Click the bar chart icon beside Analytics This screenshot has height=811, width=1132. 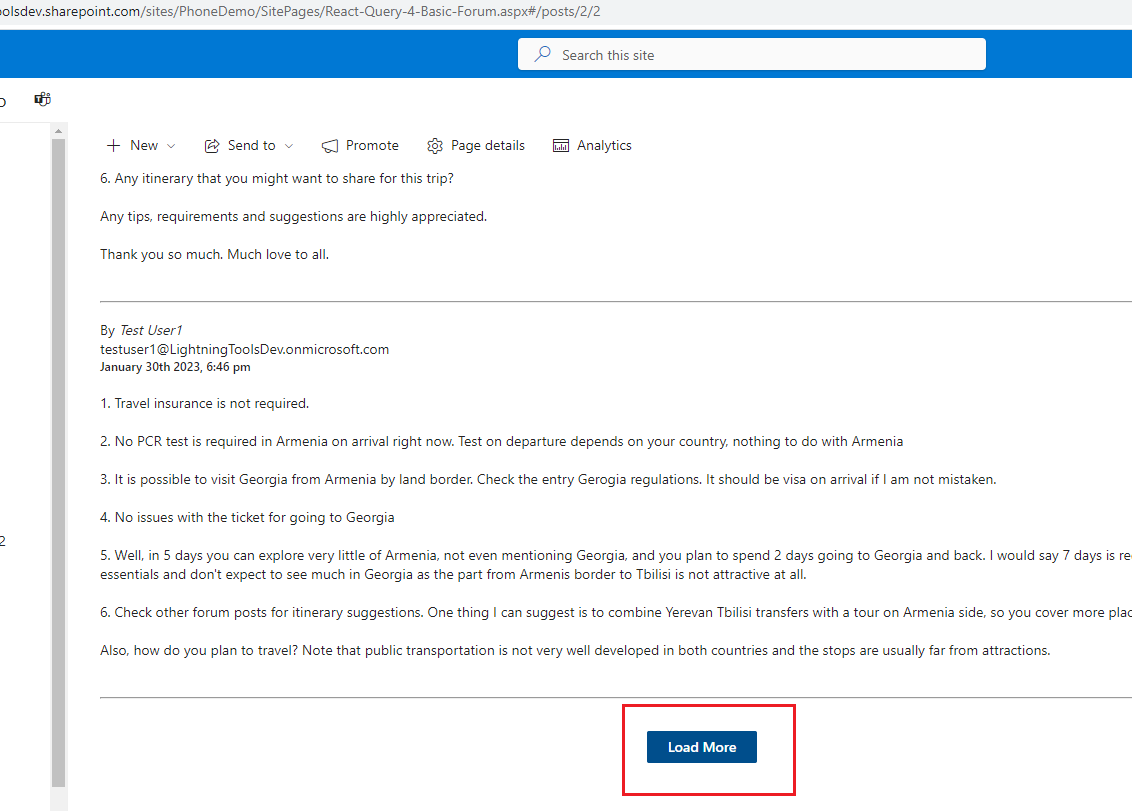coord(561,146)
